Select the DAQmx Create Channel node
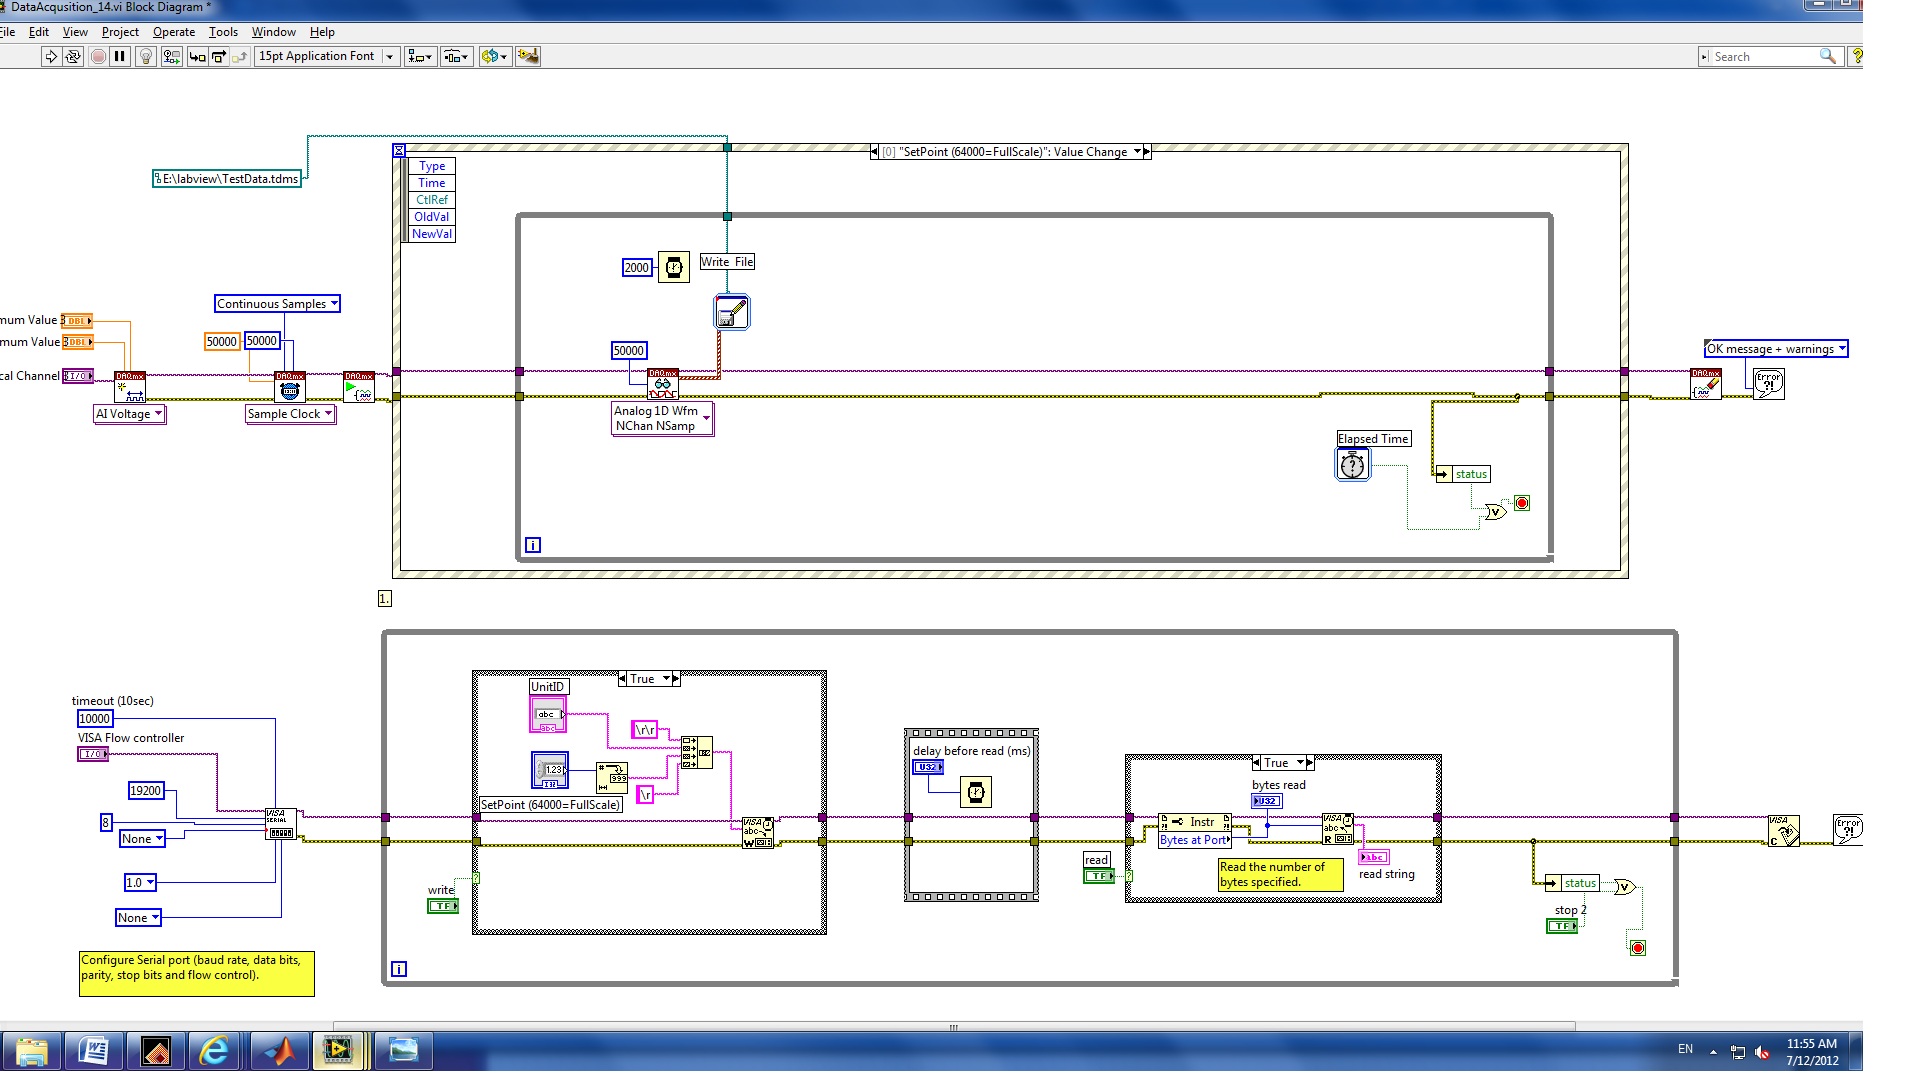1920x1080 pixels. coord(130,386)
